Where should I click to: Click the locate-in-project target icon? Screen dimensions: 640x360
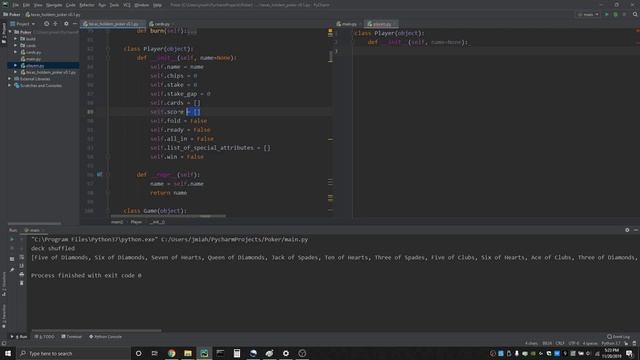[x=47, y=24]
